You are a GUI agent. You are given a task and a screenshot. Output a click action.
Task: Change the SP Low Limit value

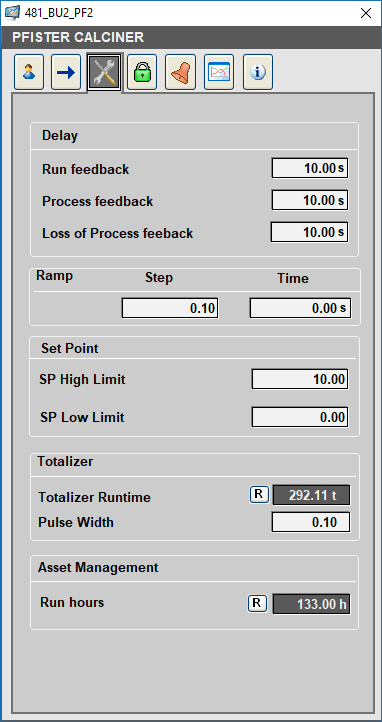(x=300, y=417)
